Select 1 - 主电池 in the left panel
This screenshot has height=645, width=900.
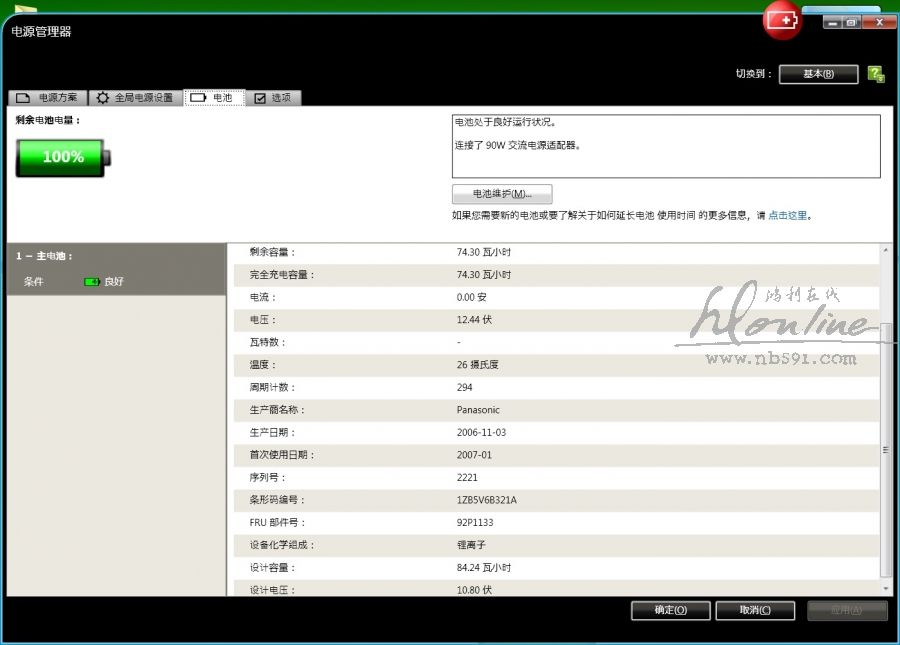[x=45, y=256]
